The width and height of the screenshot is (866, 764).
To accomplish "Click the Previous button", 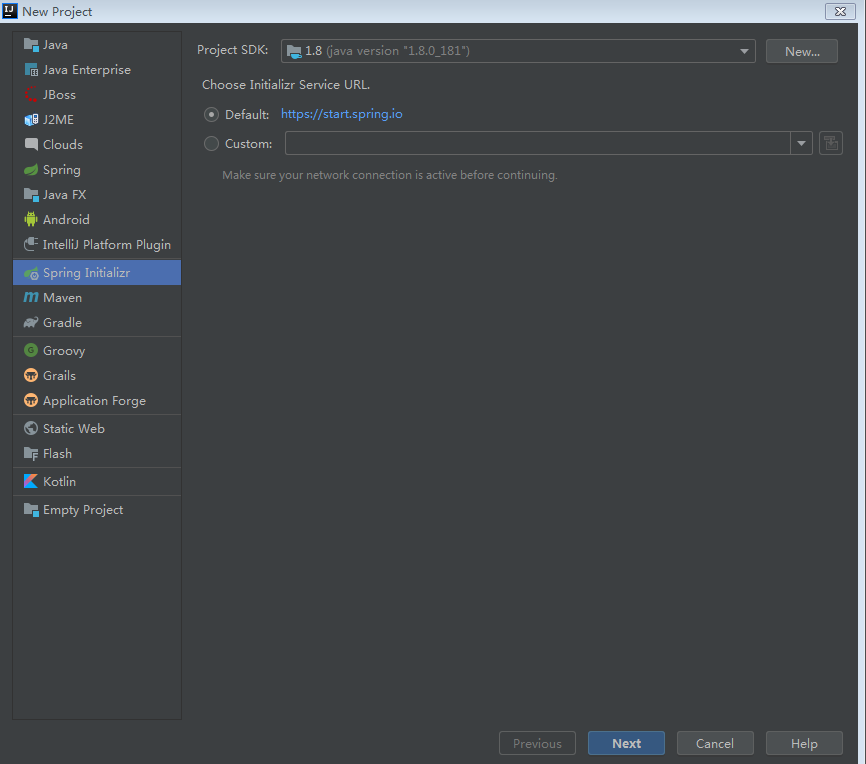I will pos(537,744).
